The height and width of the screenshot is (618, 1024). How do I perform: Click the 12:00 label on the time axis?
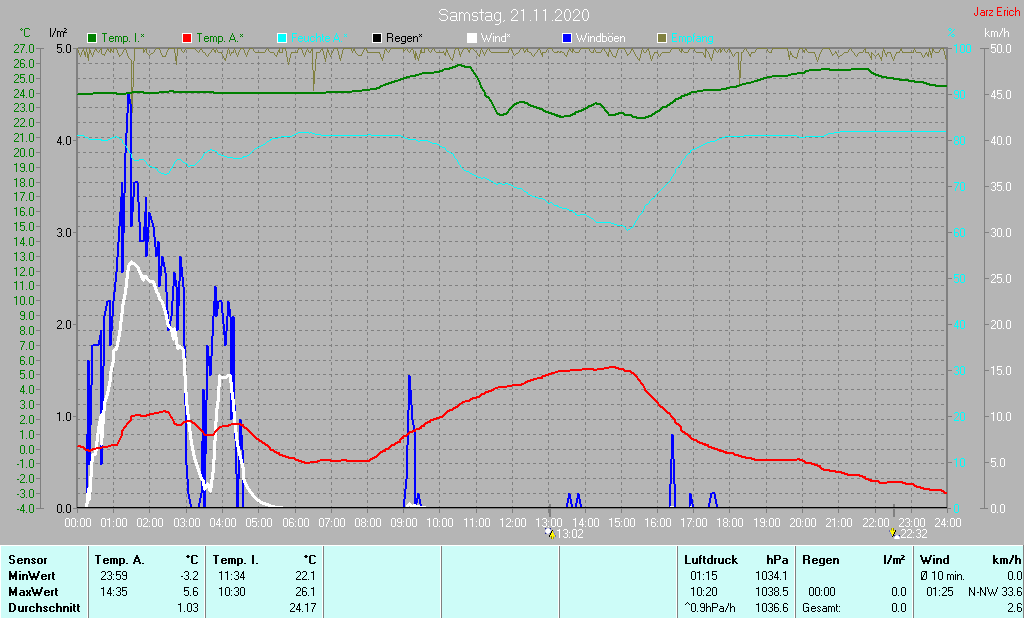513,523
